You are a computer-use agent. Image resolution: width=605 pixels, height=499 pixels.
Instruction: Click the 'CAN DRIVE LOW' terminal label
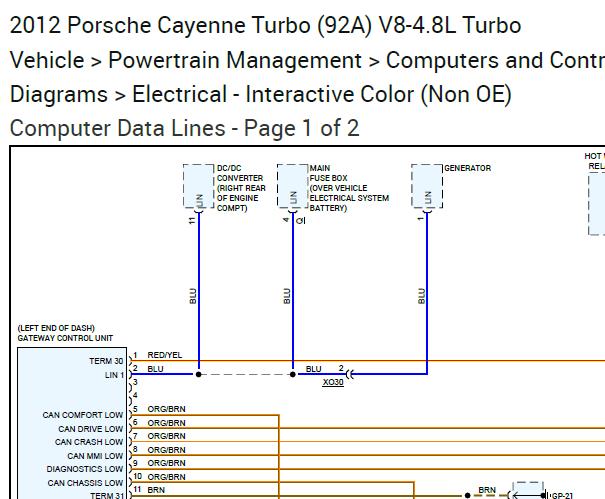tap(91, 429)
